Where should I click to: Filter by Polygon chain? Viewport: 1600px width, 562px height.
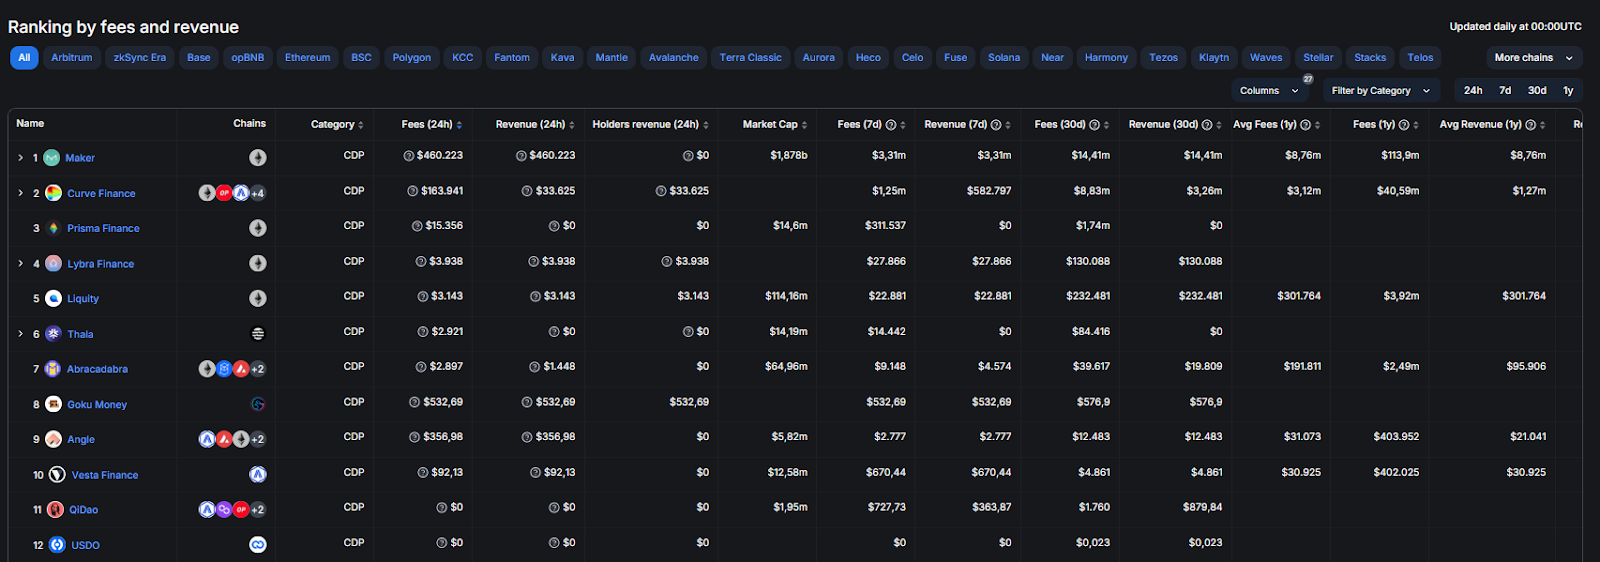click(x=412, y=58)
